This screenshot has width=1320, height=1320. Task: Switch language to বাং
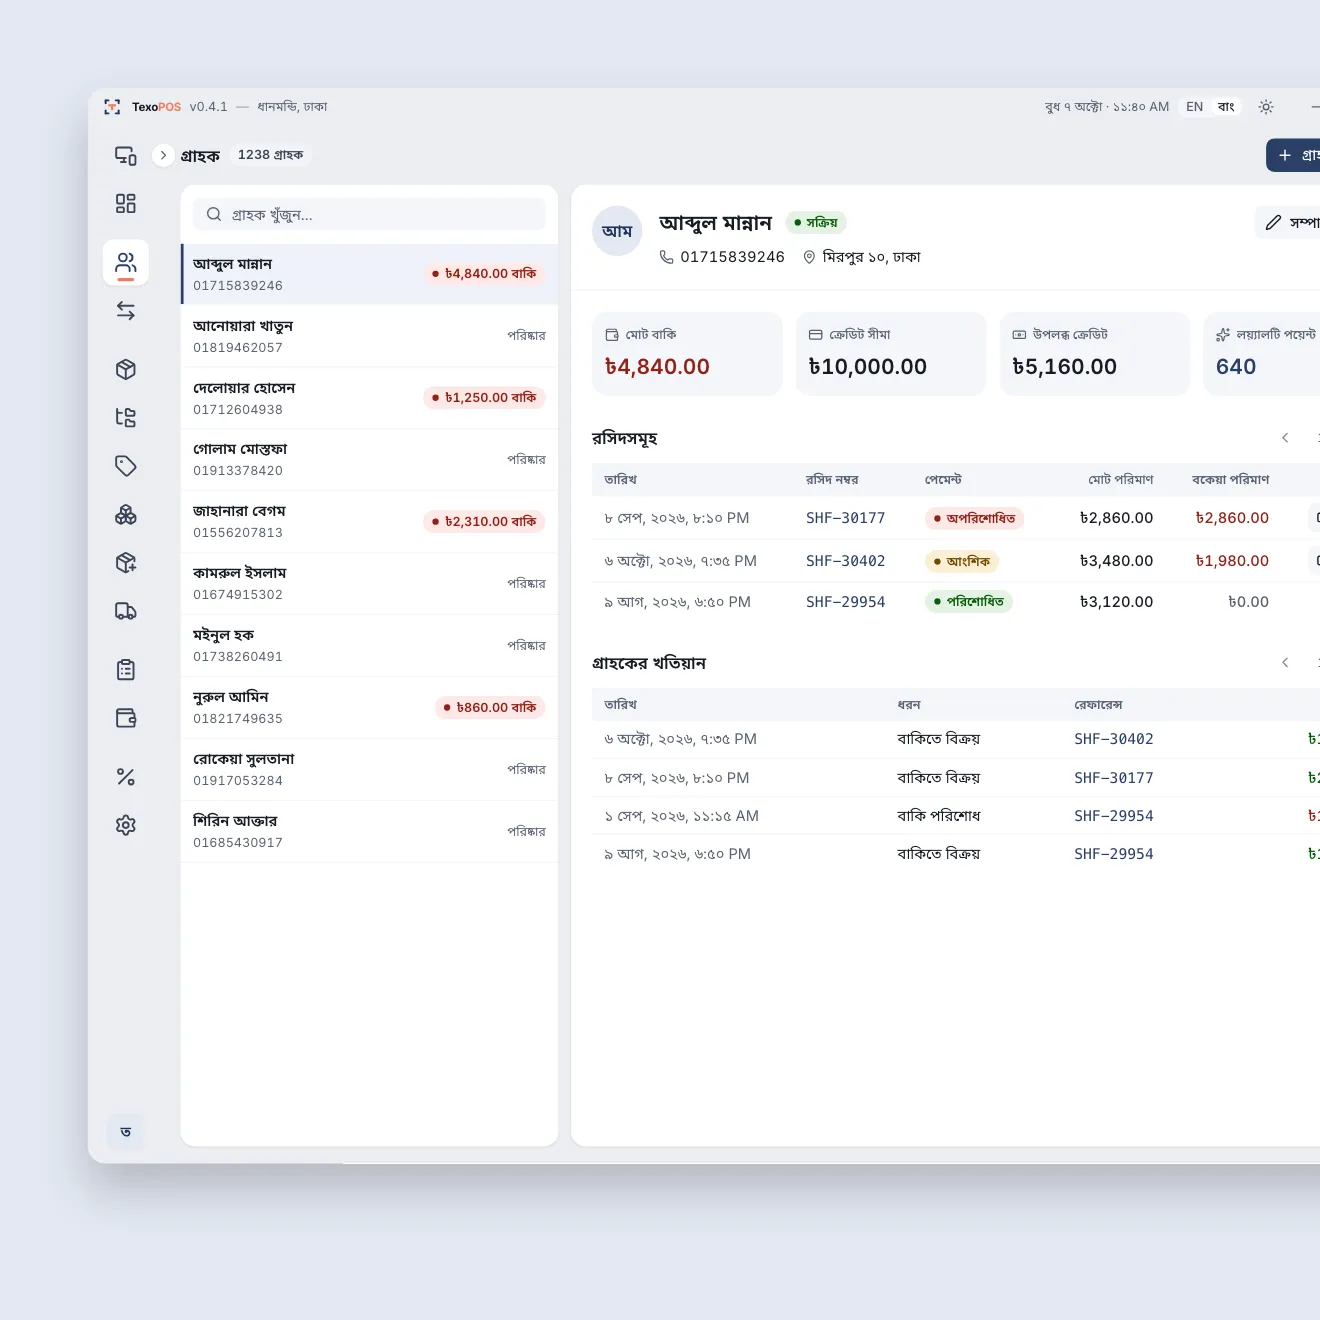1226,107
